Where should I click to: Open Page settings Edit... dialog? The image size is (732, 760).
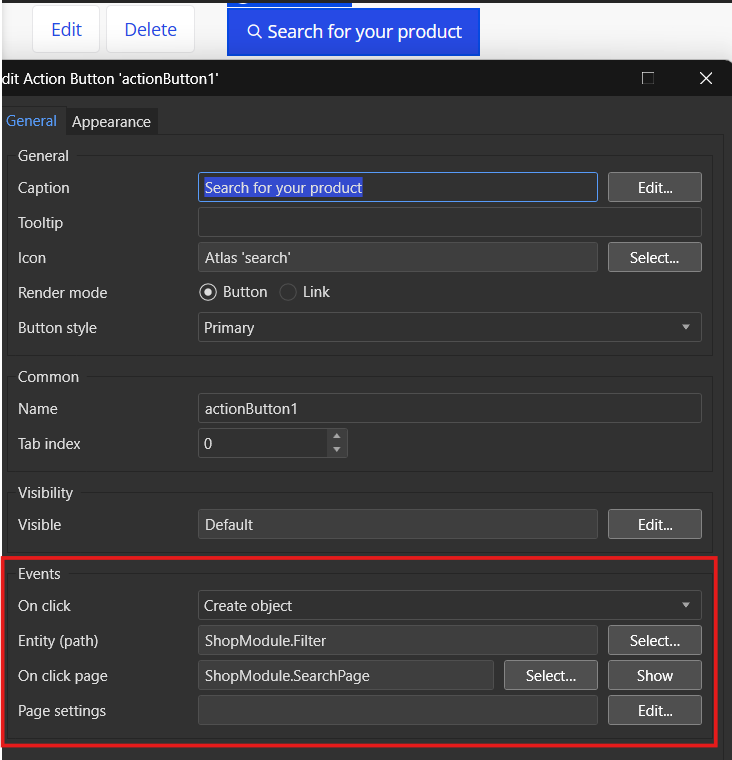[x=654, y=710]
